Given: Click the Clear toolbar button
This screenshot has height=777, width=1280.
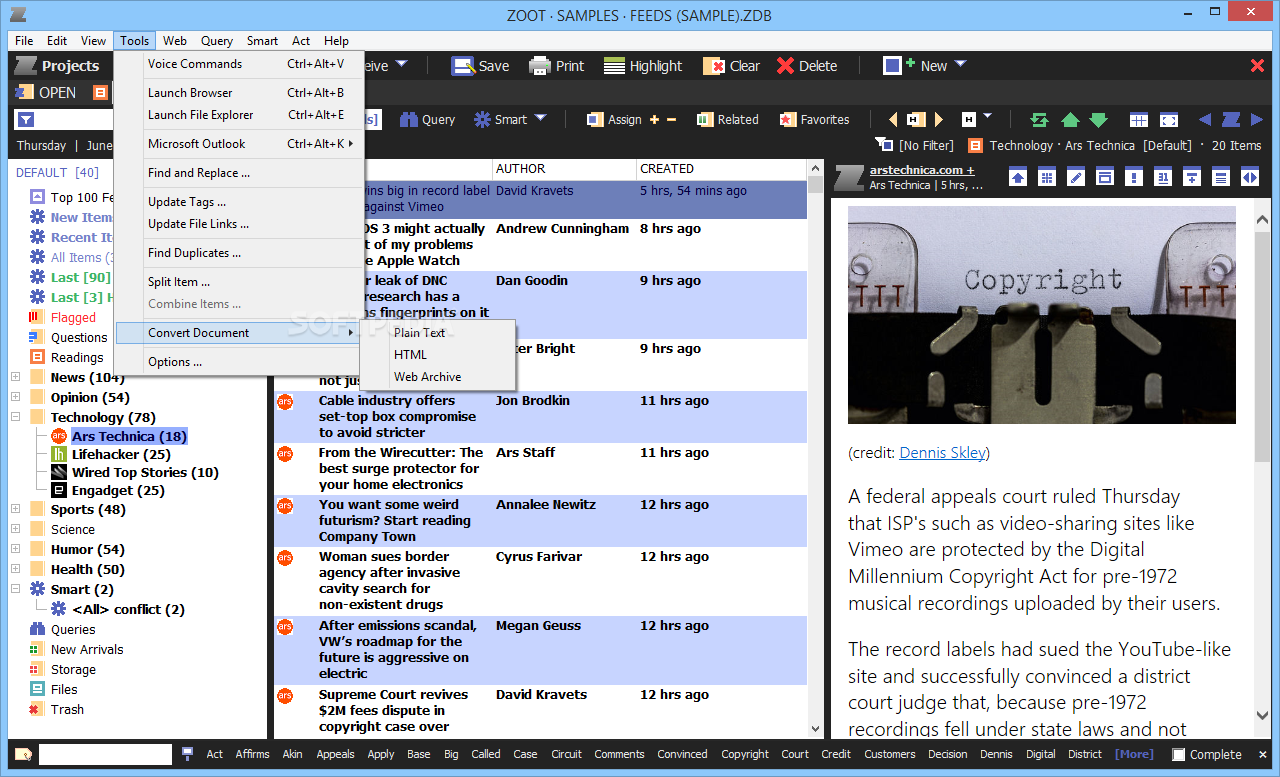Looking at the screenshot, I should pos(731,66).
